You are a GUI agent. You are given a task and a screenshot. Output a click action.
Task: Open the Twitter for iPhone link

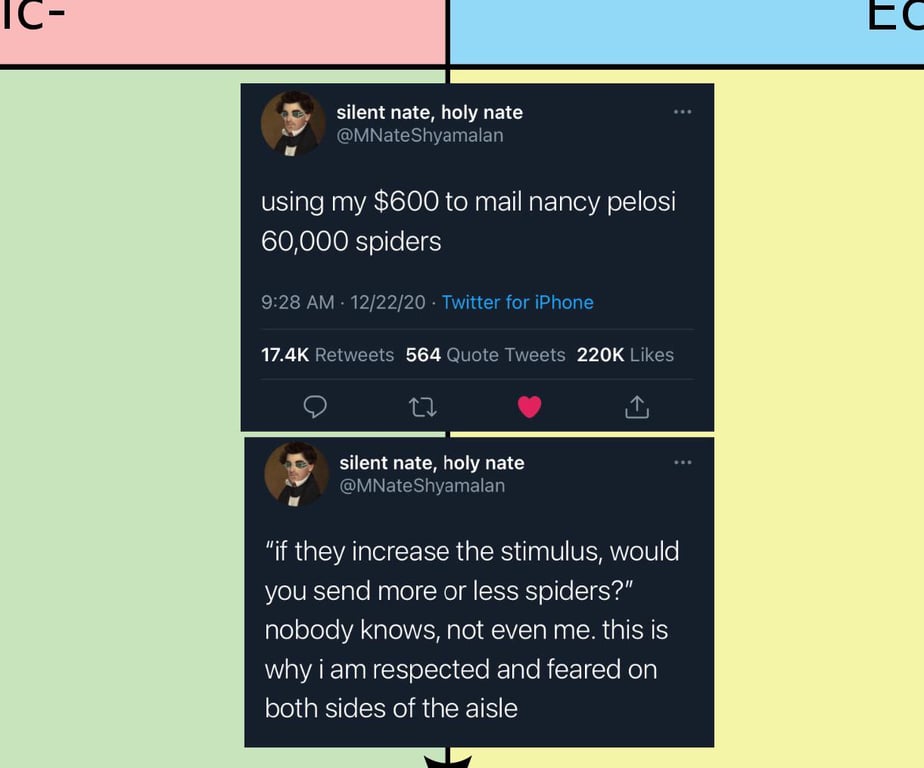tap(517, 302)
